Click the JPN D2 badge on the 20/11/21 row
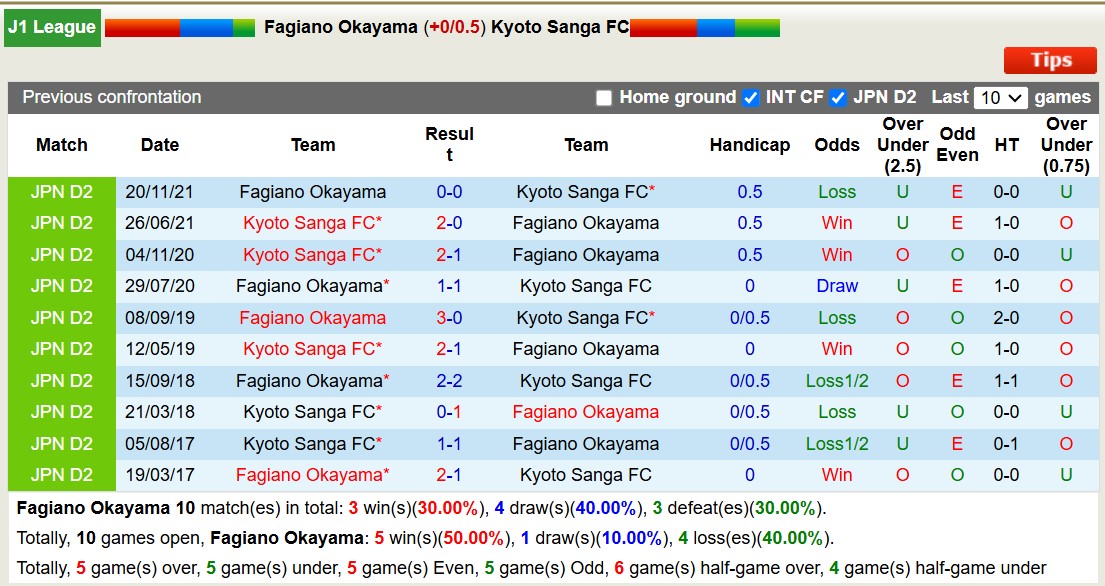1105x586 pixels. pos(62,192)
